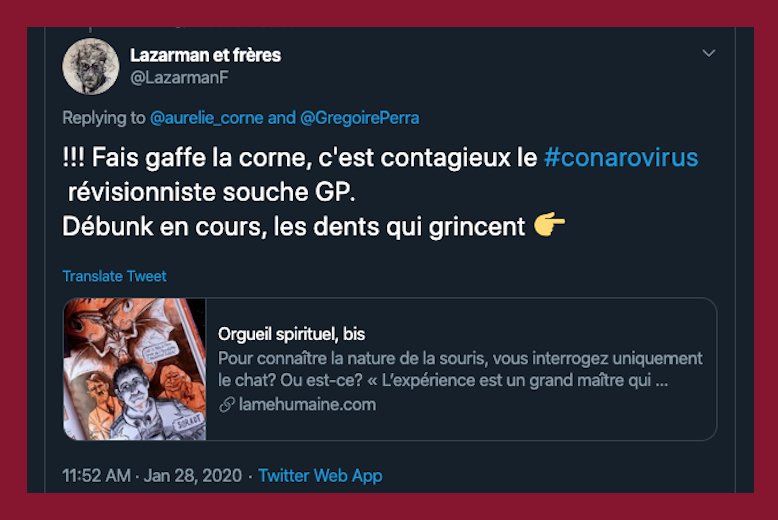Viewport: 778px width, 520px height.
Task: Click the 11:52 AM timestamp
Action: pos(95,475)
